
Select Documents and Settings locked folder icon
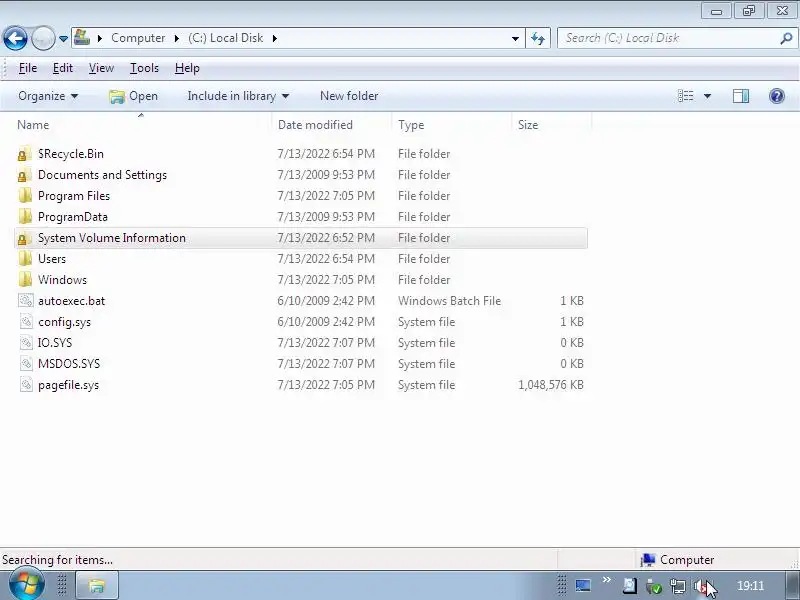pyautogui.click(x=24, y=175)
